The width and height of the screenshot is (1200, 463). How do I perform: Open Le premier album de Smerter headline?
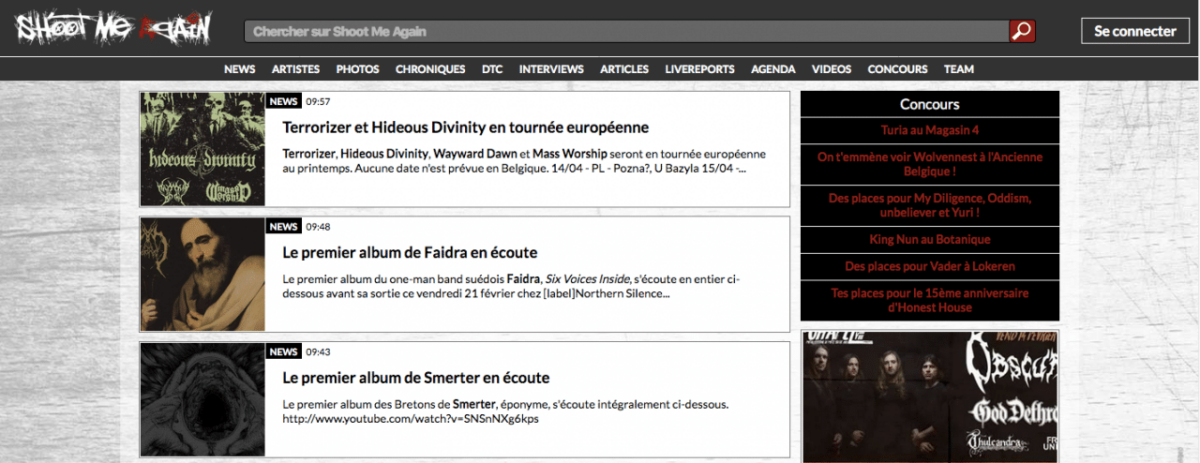pyautogui.click(x=416, y=378)
